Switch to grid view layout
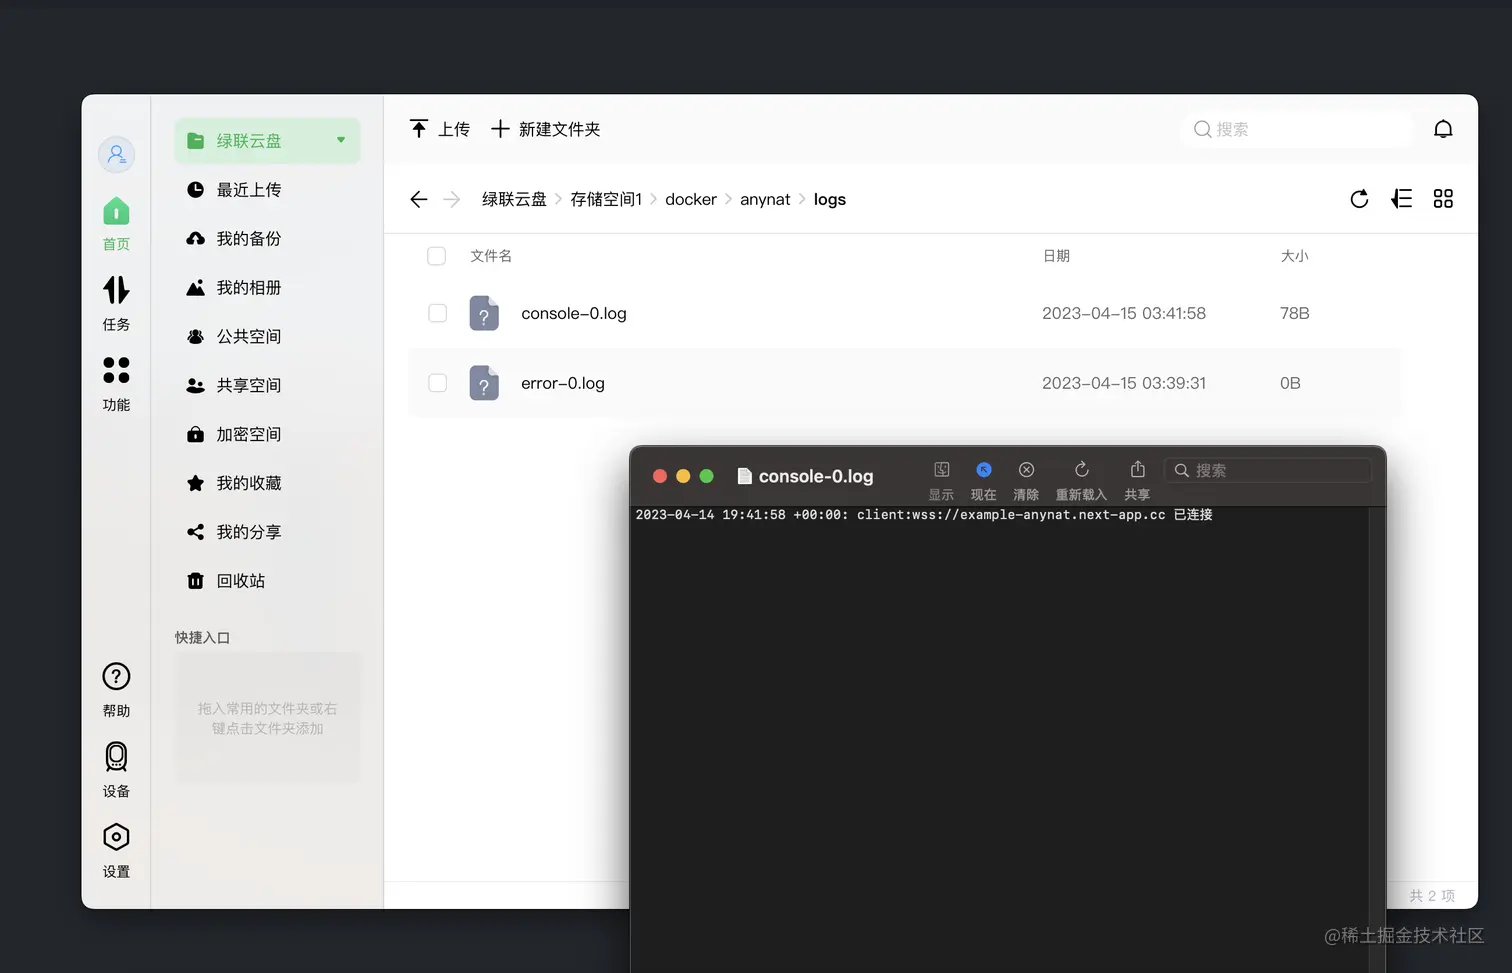The width and height of the screenshot is (1512, 973). click(1443, 199)
